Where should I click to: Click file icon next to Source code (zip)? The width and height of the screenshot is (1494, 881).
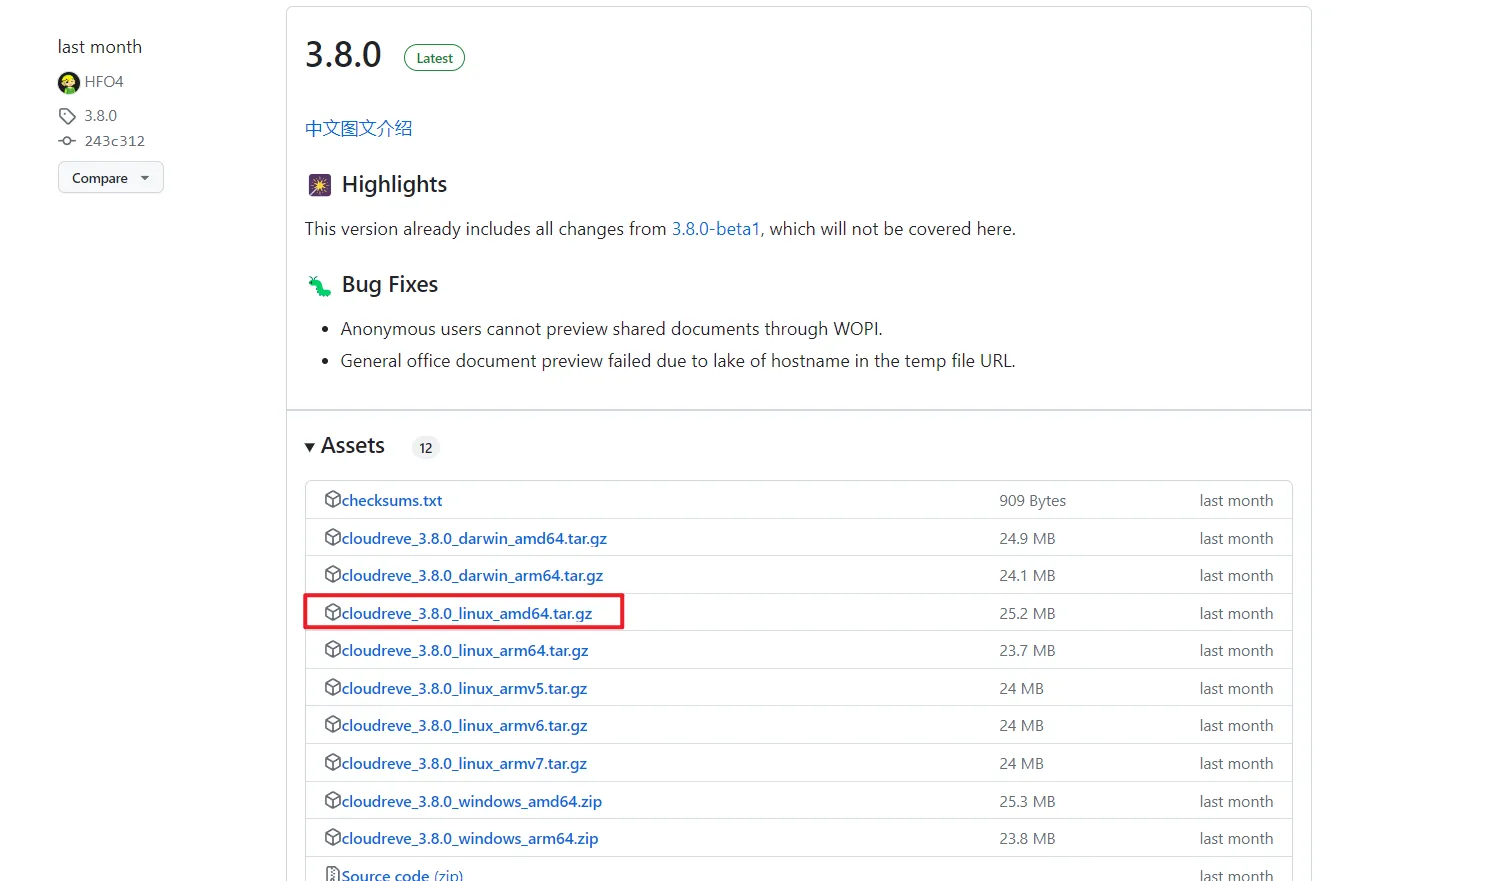click(x=333, y=874)
